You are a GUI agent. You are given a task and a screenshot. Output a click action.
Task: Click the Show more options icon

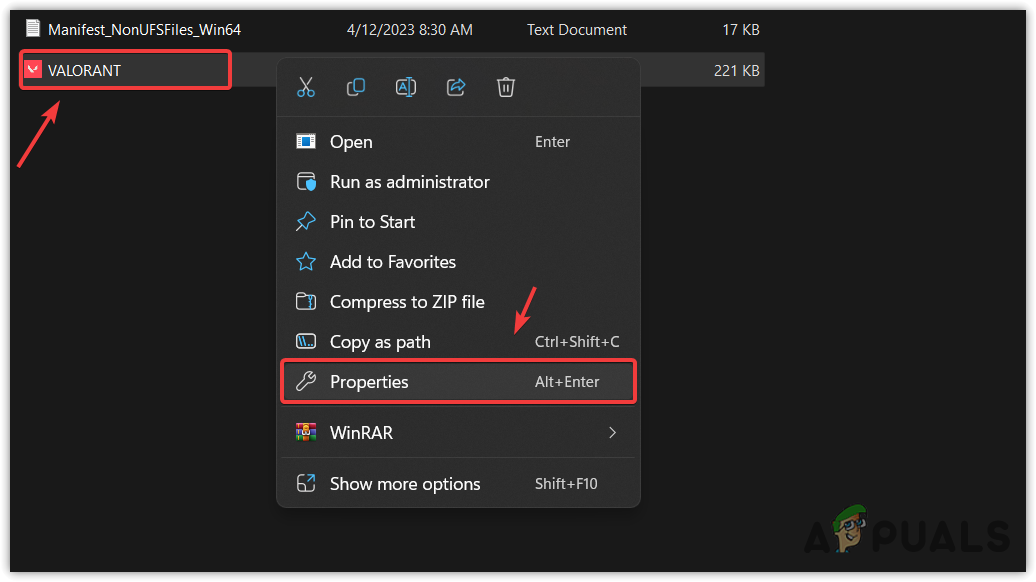[306, 484]
